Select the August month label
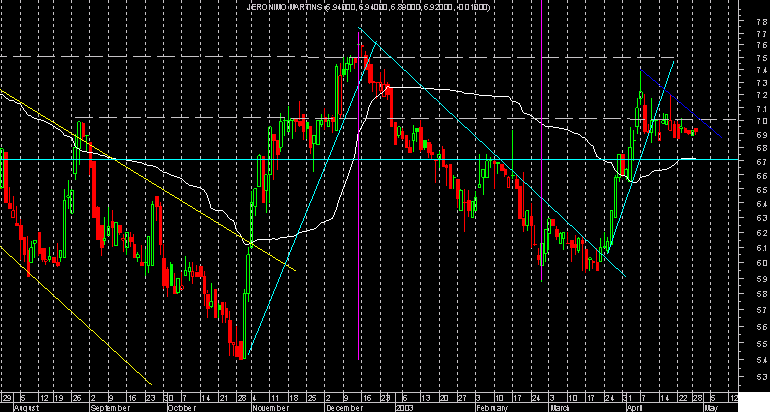Viewport: 770px width, 412px height. click(25, 408)
